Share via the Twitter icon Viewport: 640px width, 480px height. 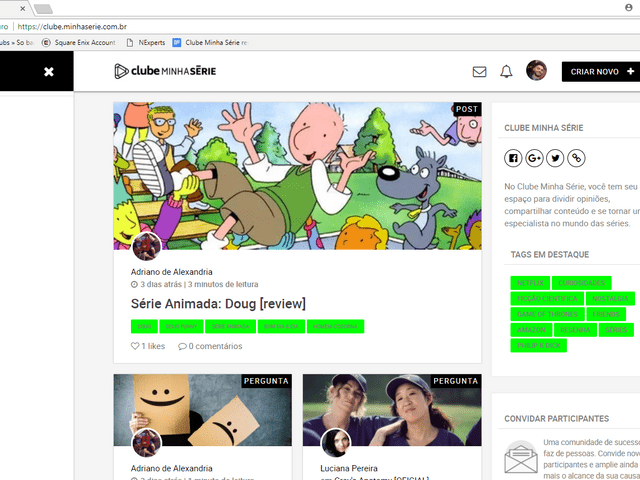click(555, 158)
